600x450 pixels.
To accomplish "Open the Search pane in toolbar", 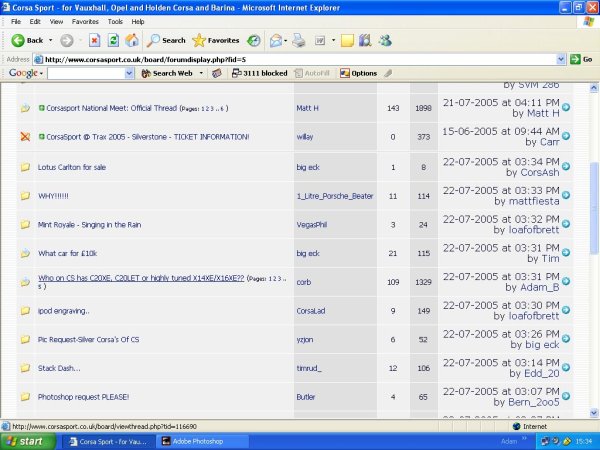I will pyautogui.click(x=166, y=40).
